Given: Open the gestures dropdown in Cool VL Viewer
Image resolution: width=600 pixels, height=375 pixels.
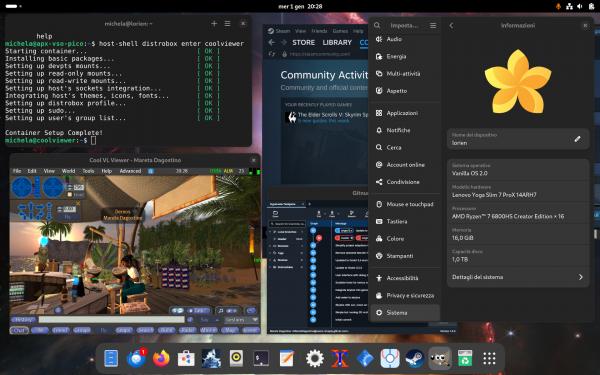Looking at the screenshot, I should tap(241, 320).
